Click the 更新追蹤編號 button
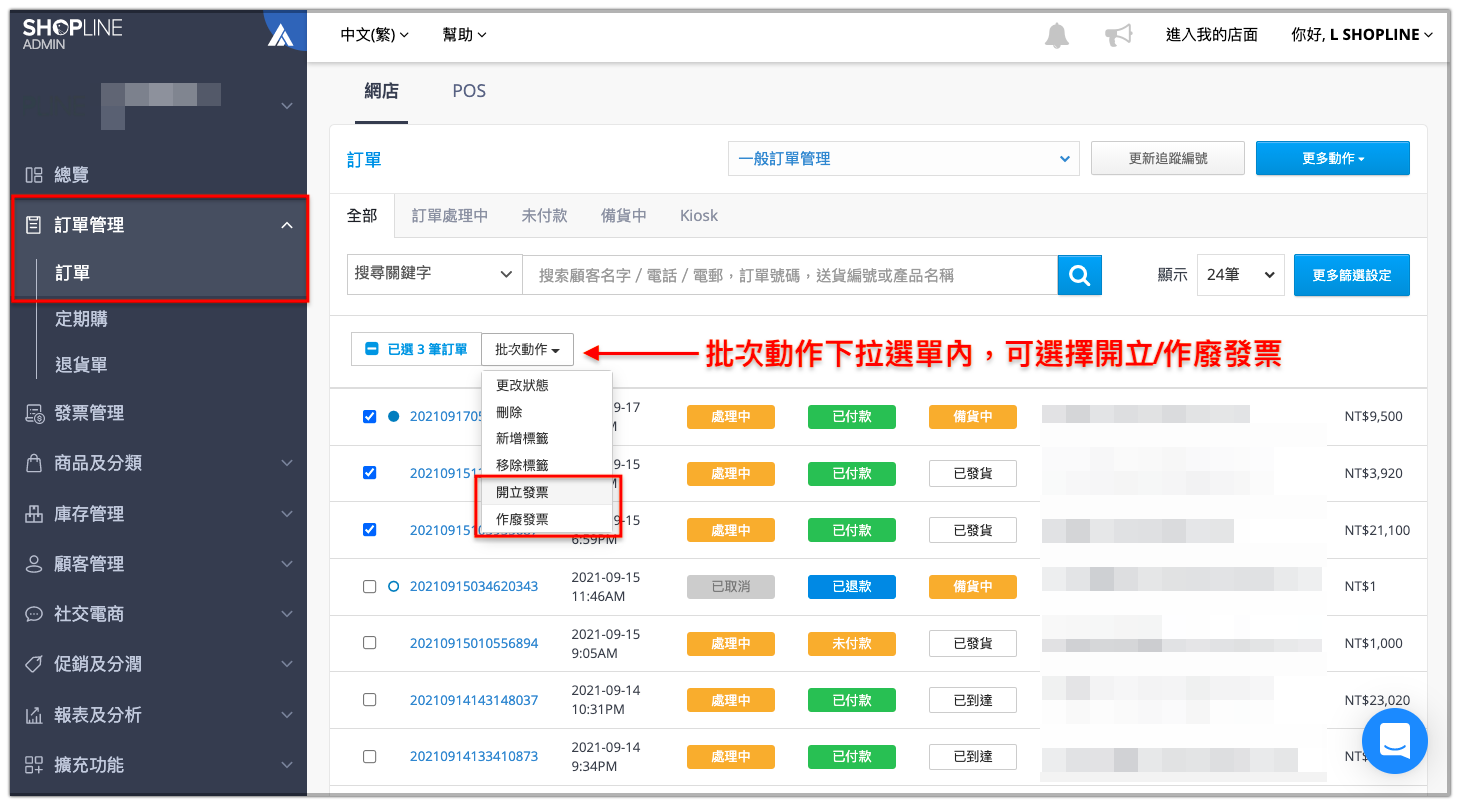Viewport: 1460px width, 806px height. (1167, 158)
